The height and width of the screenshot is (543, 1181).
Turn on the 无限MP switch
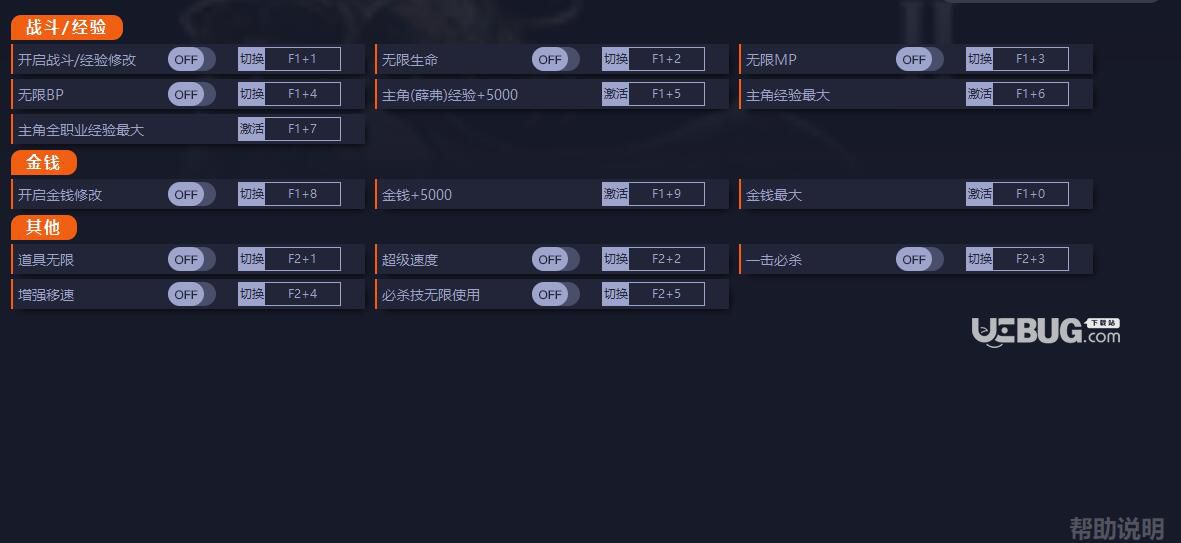(x=919, y=59)
